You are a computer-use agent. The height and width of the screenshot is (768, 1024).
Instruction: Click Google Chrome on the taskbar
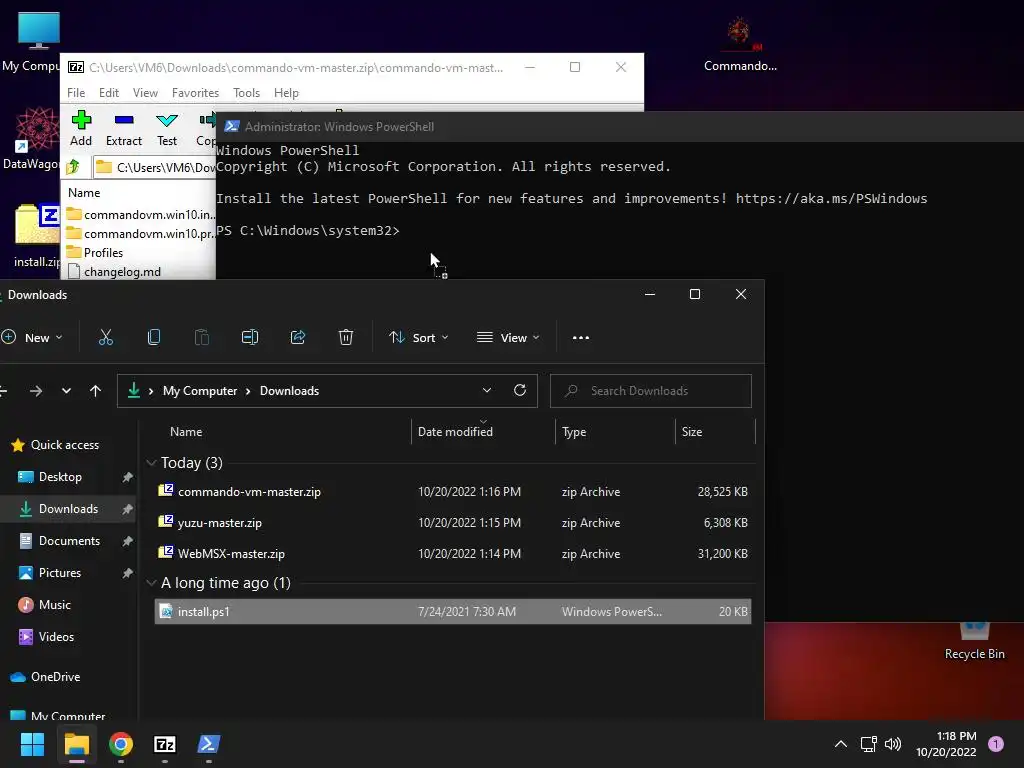pyautogui.click(x=121, y=744)
